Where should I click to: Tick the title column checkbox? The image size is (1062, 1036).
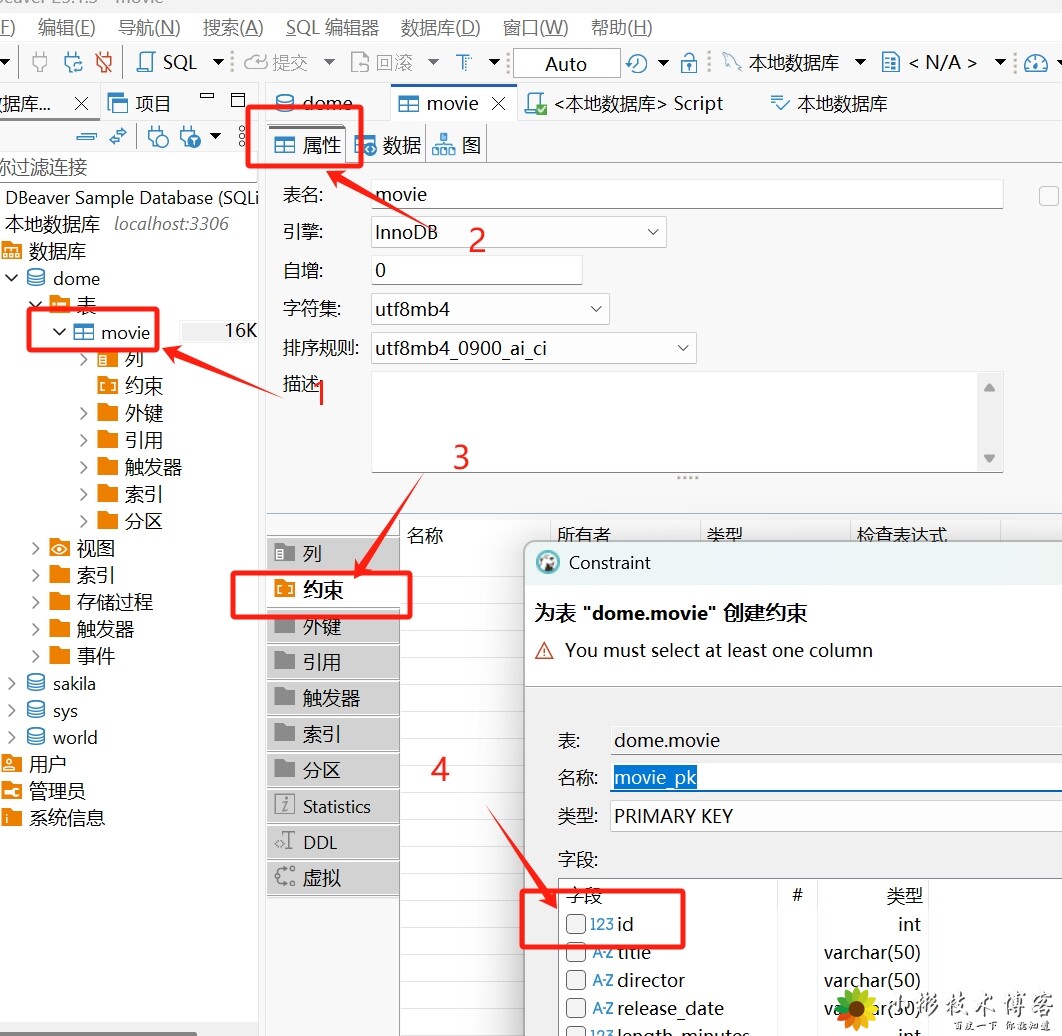click(x=576, y=952)
